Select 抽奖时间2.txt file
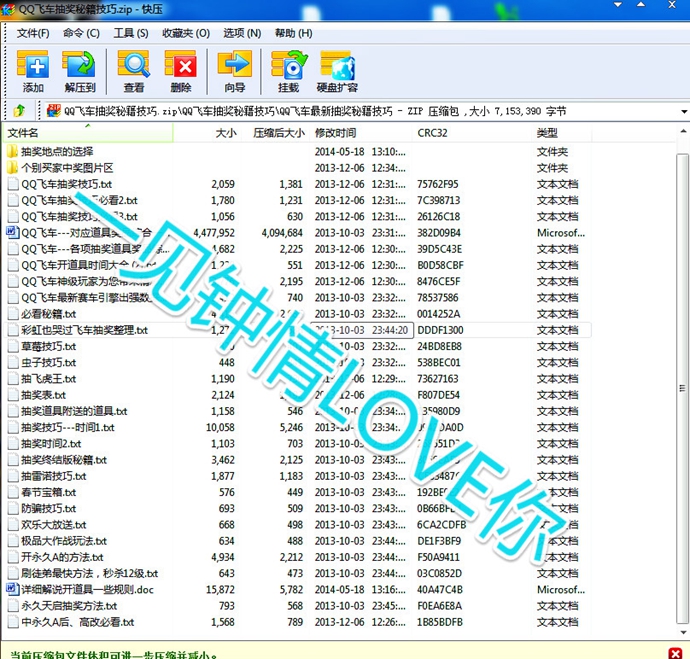Viewport: 690px width, 659px height. [51, 444]
